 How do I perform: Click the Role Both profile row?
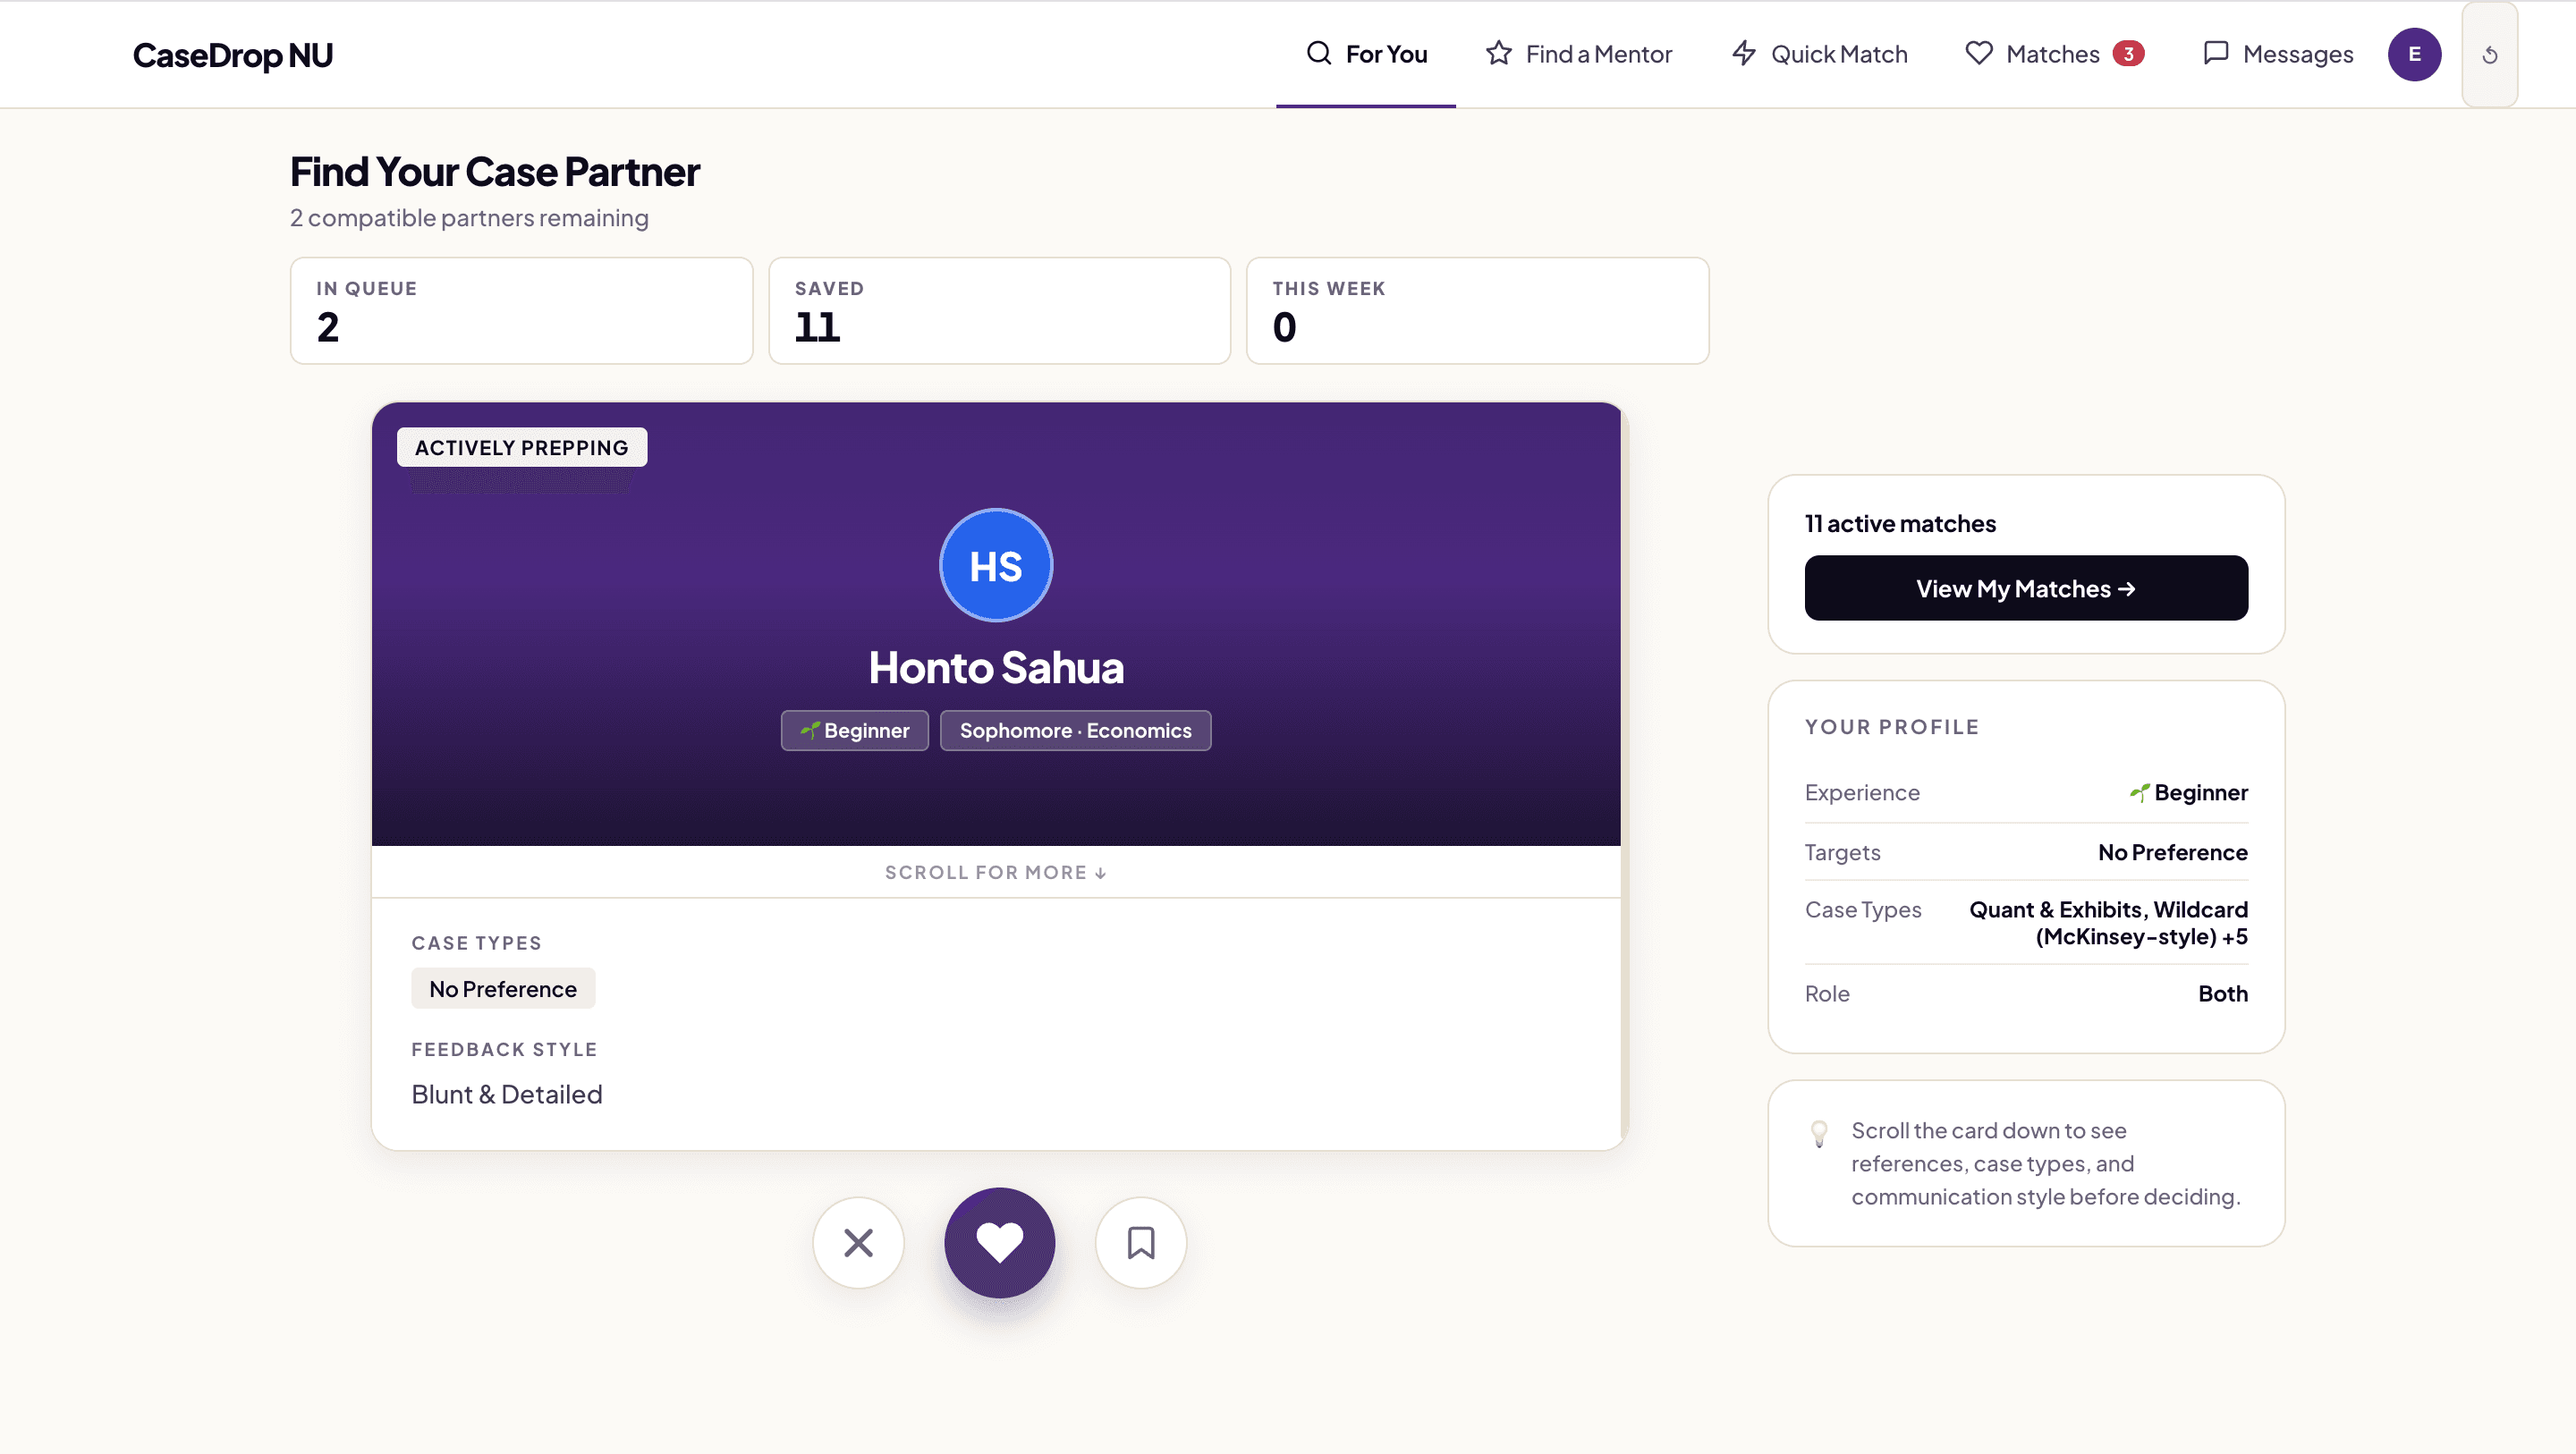[x=2026, y=993]
